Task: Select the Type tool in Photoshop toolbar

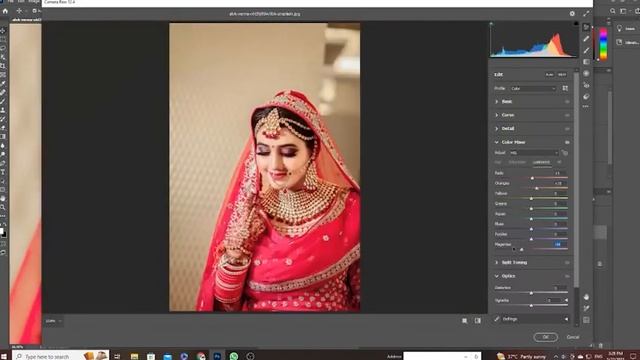Action: click(x=3, y=172)
